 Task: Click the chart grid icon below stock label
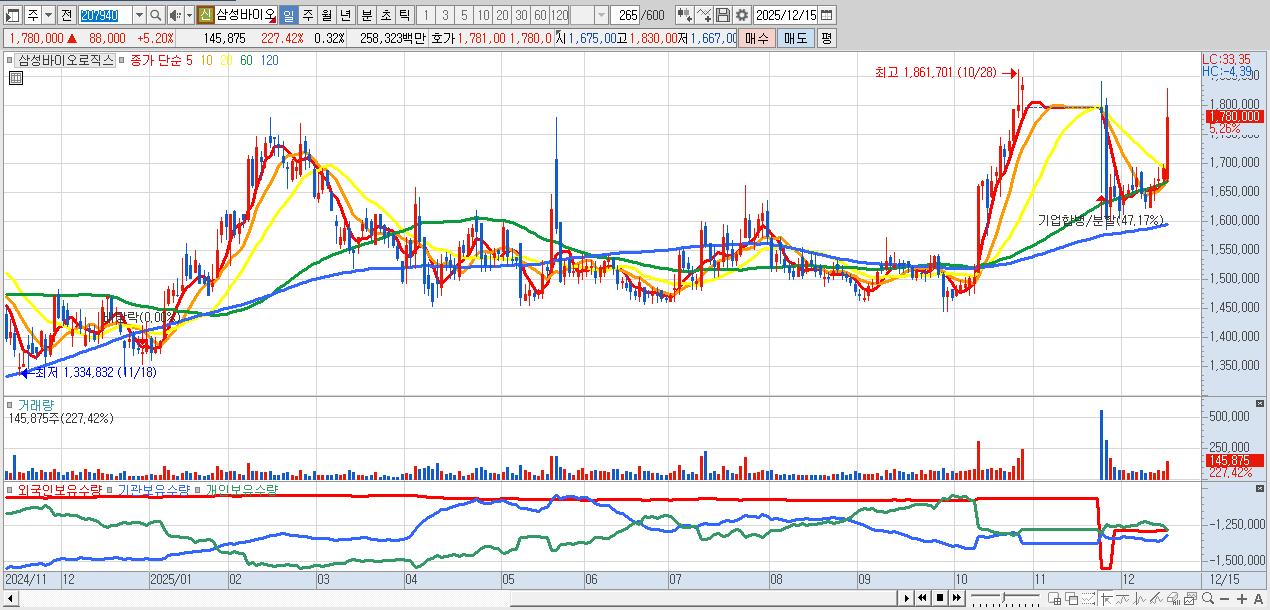pyautogui.click(x=14, y=77)
